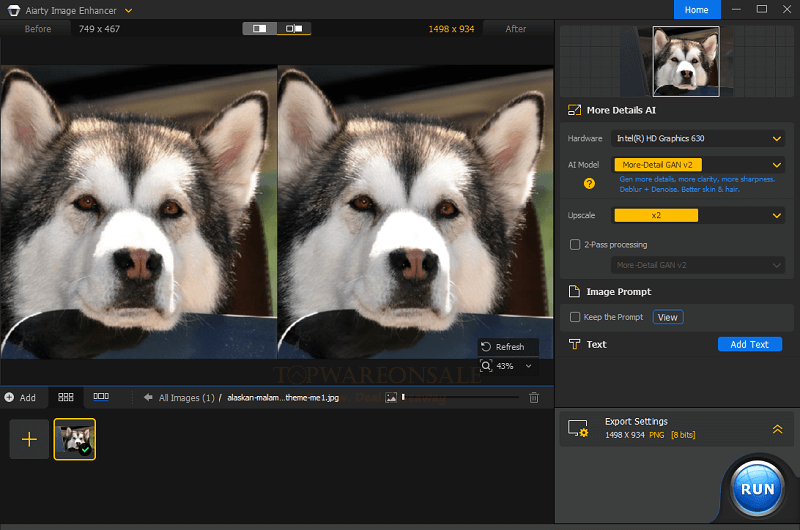The image size is (800, 530).
Task: Click the All Images (1) breadcrumb
Action: (x=187, y=397)
